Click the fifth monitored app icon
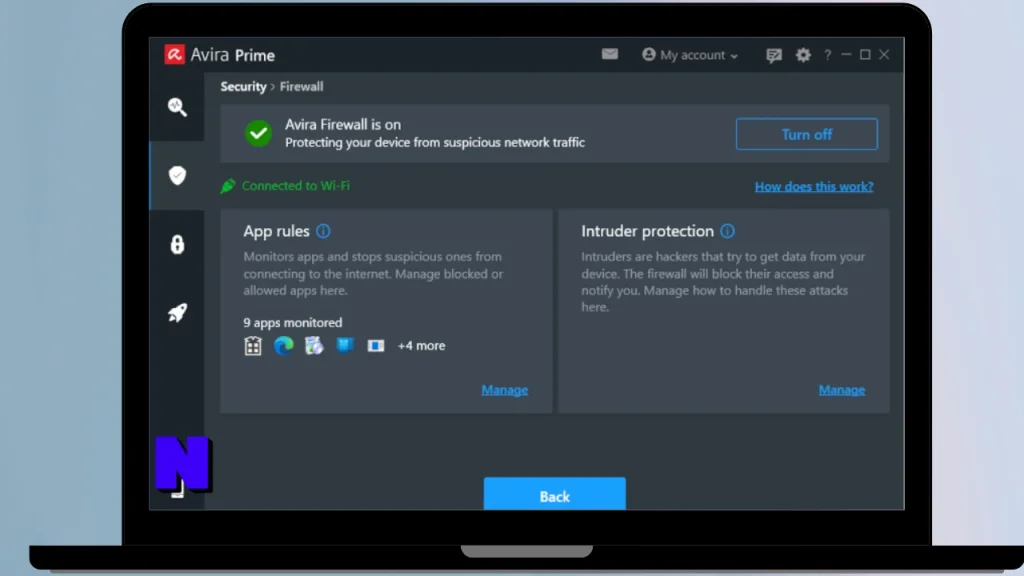Screen dimensions: 1024x576 coord(376,345)
